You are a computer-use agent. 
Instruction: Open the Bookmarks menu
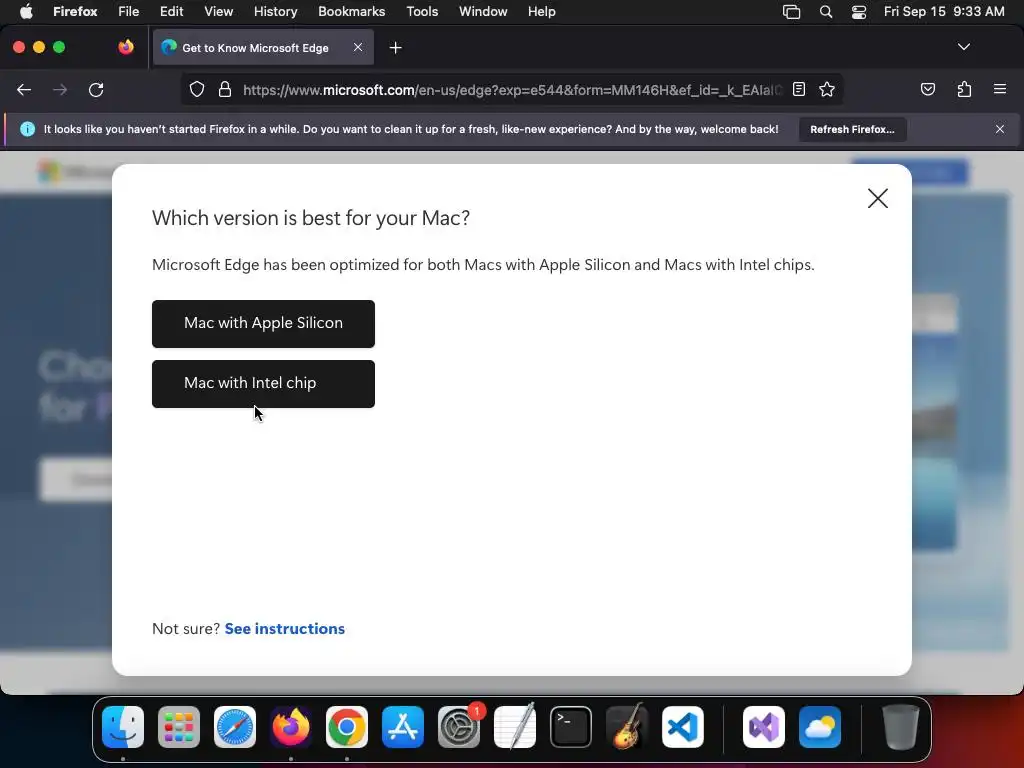(351, 12)
